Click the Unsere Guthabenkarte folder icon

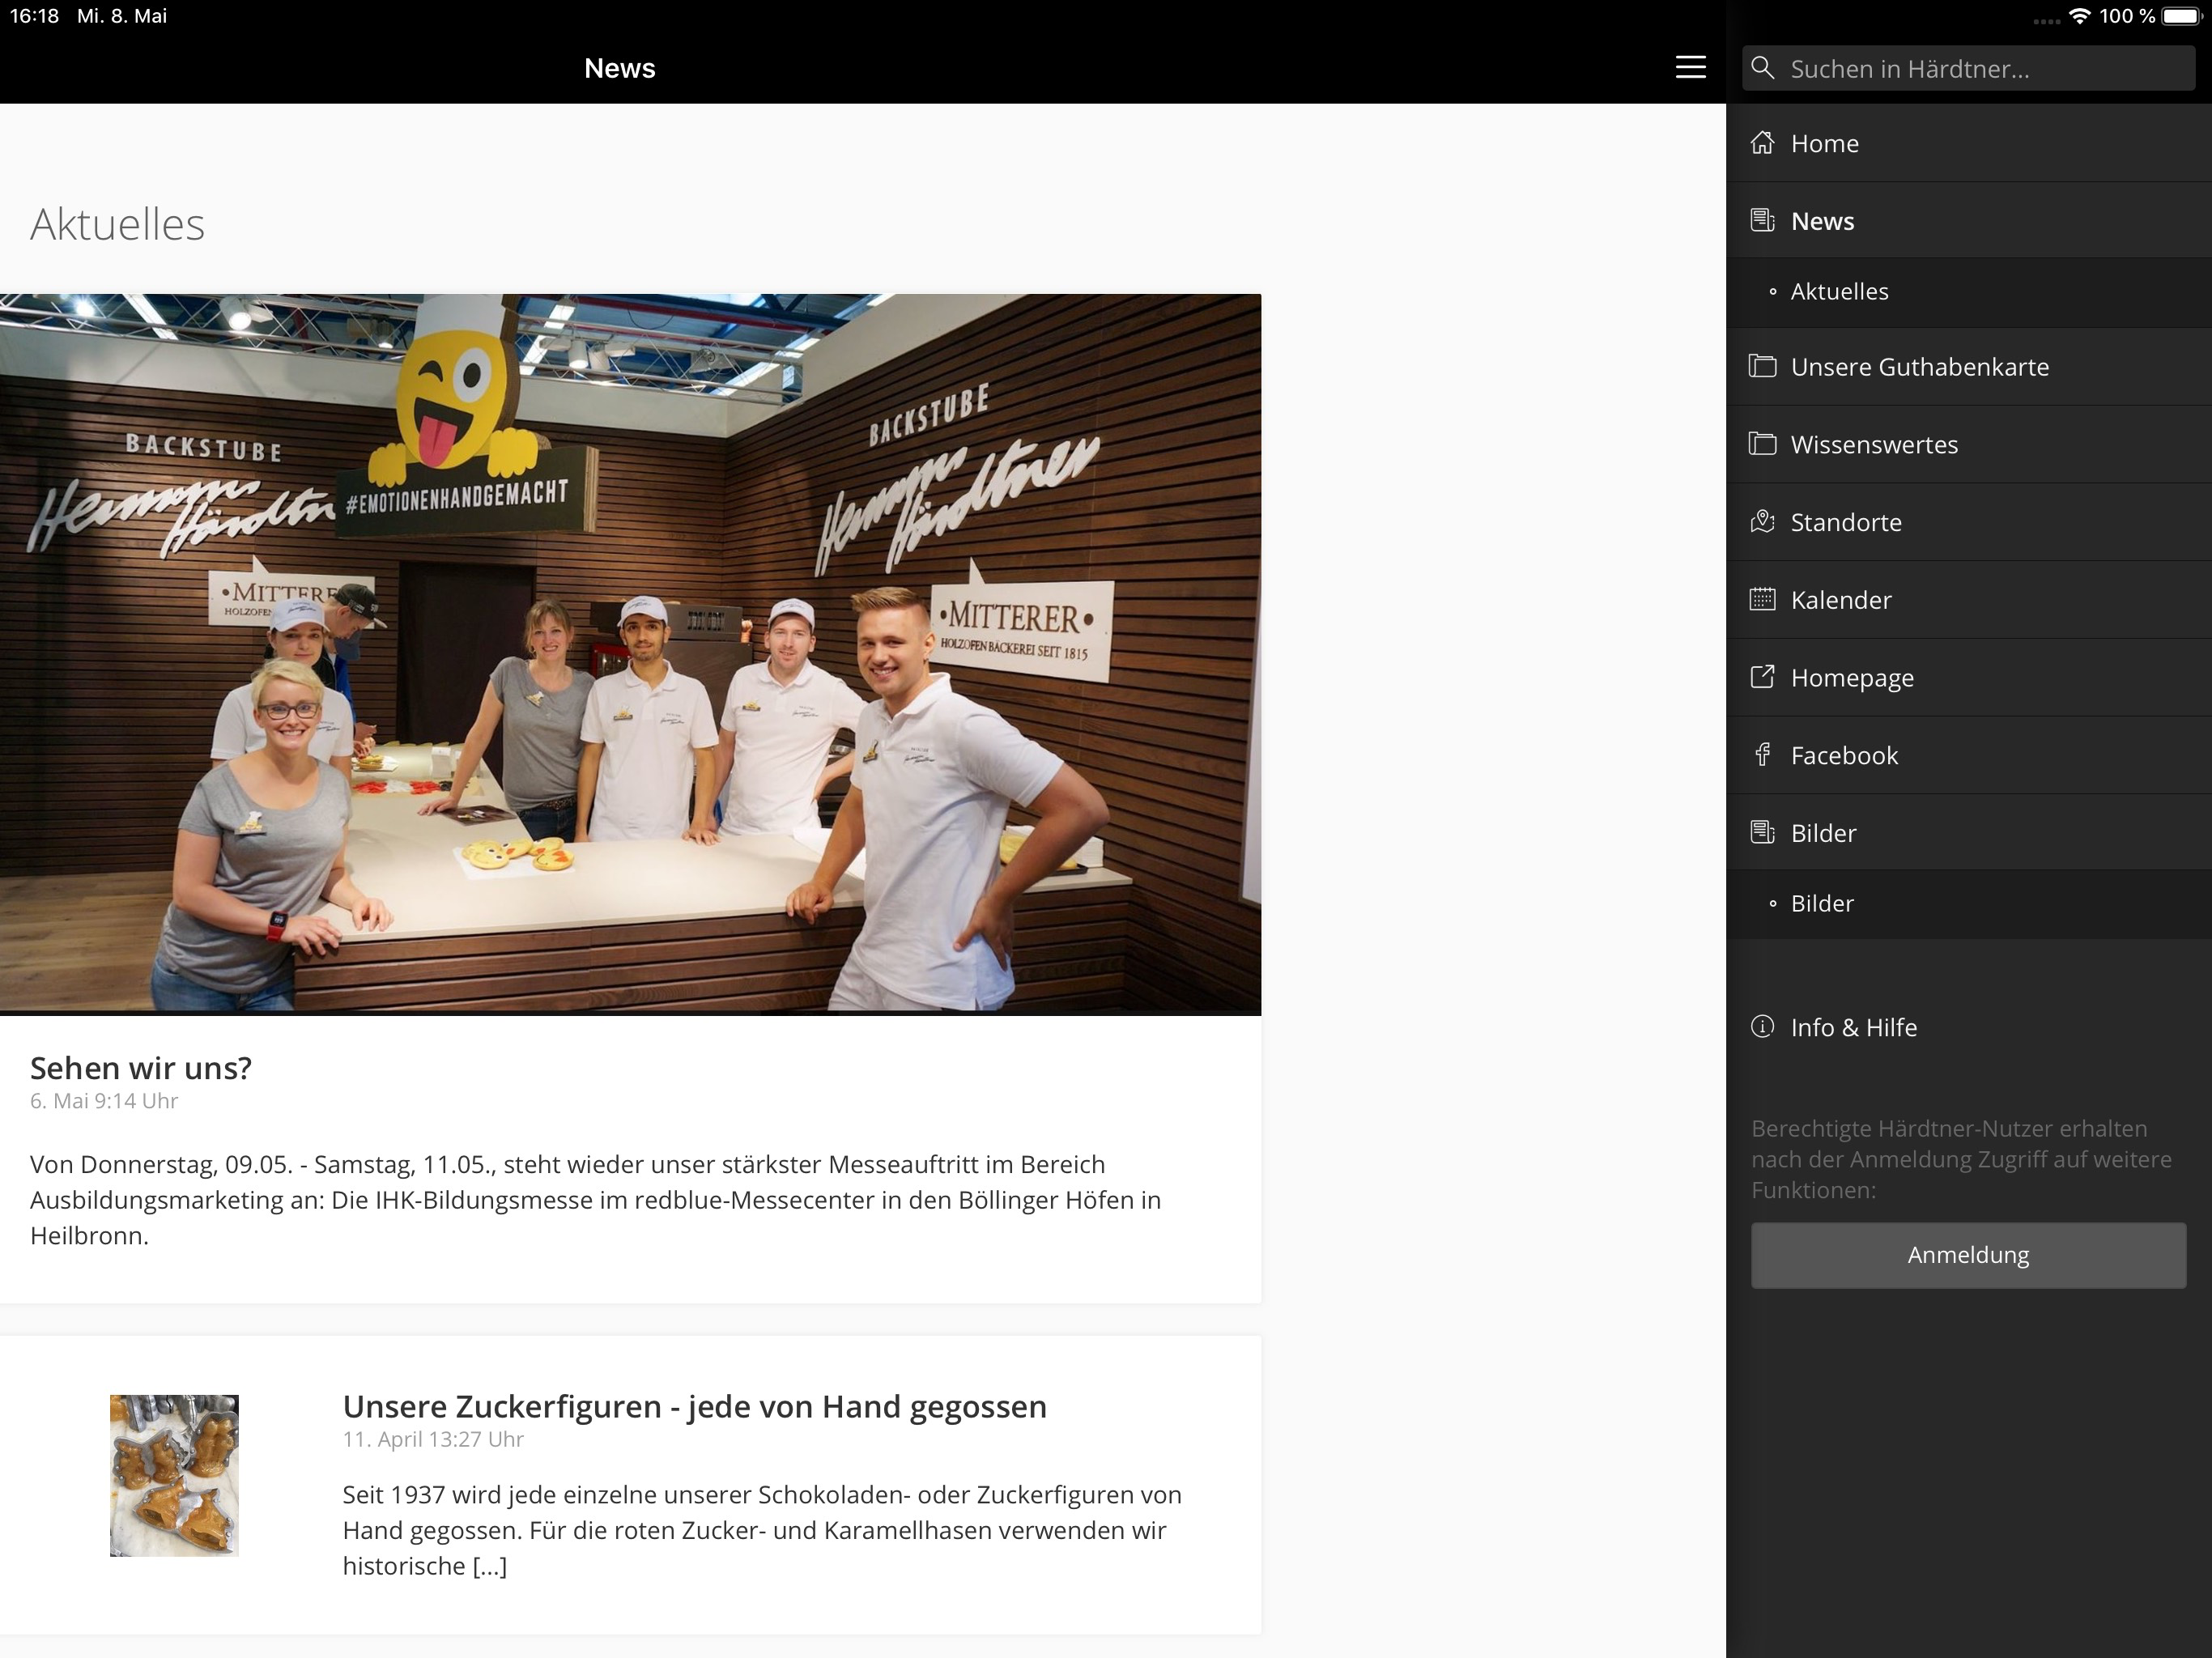click(x=1762, y=366)
